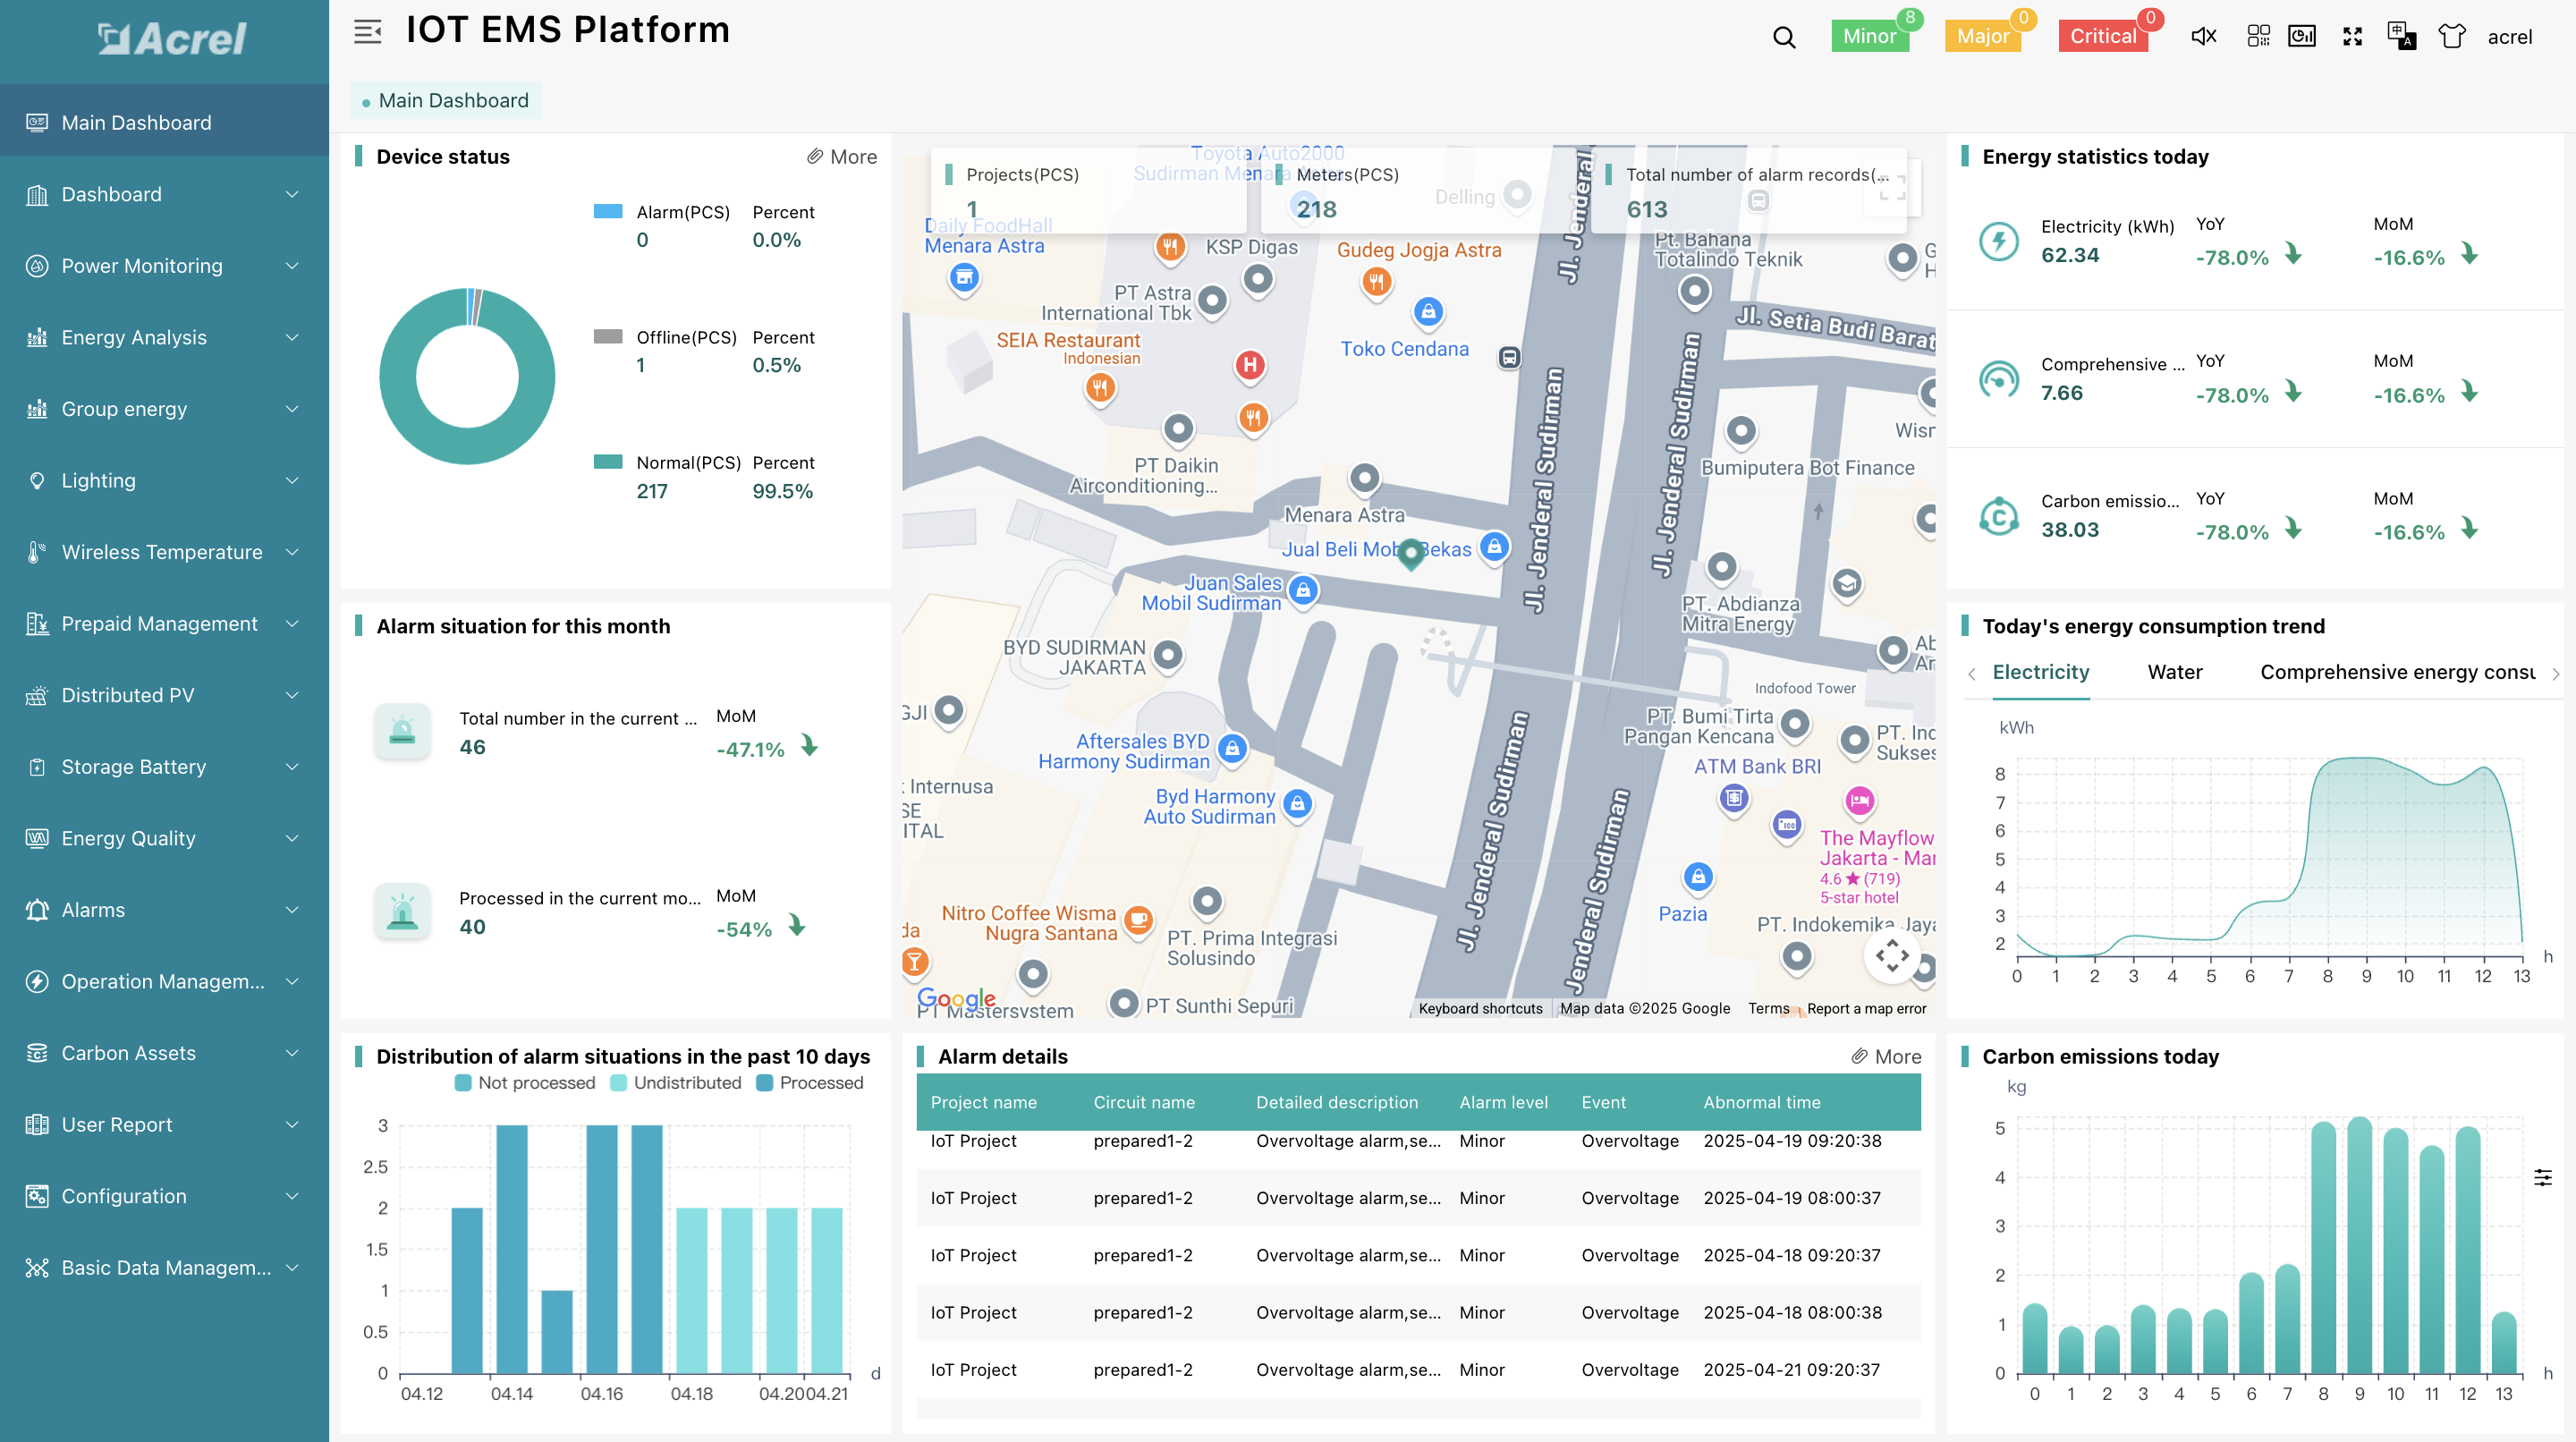Open More link in Device status
The height and width of the screenshot is (1442, 2576).
coord(842,157)
